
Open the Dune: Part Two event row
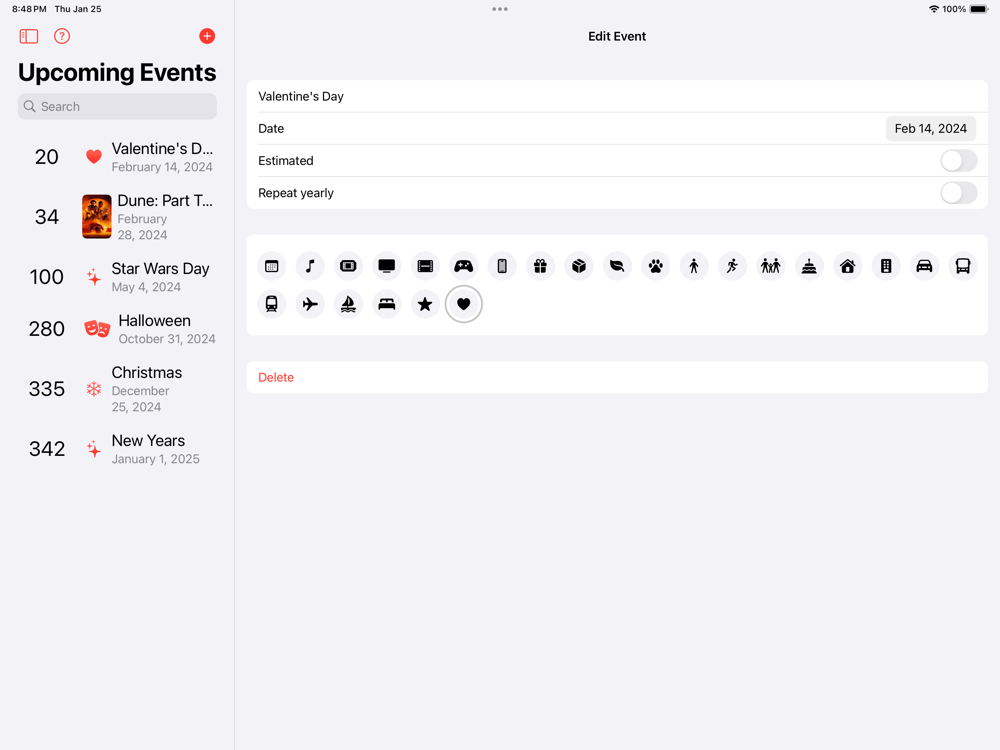(x=117, y=217)
